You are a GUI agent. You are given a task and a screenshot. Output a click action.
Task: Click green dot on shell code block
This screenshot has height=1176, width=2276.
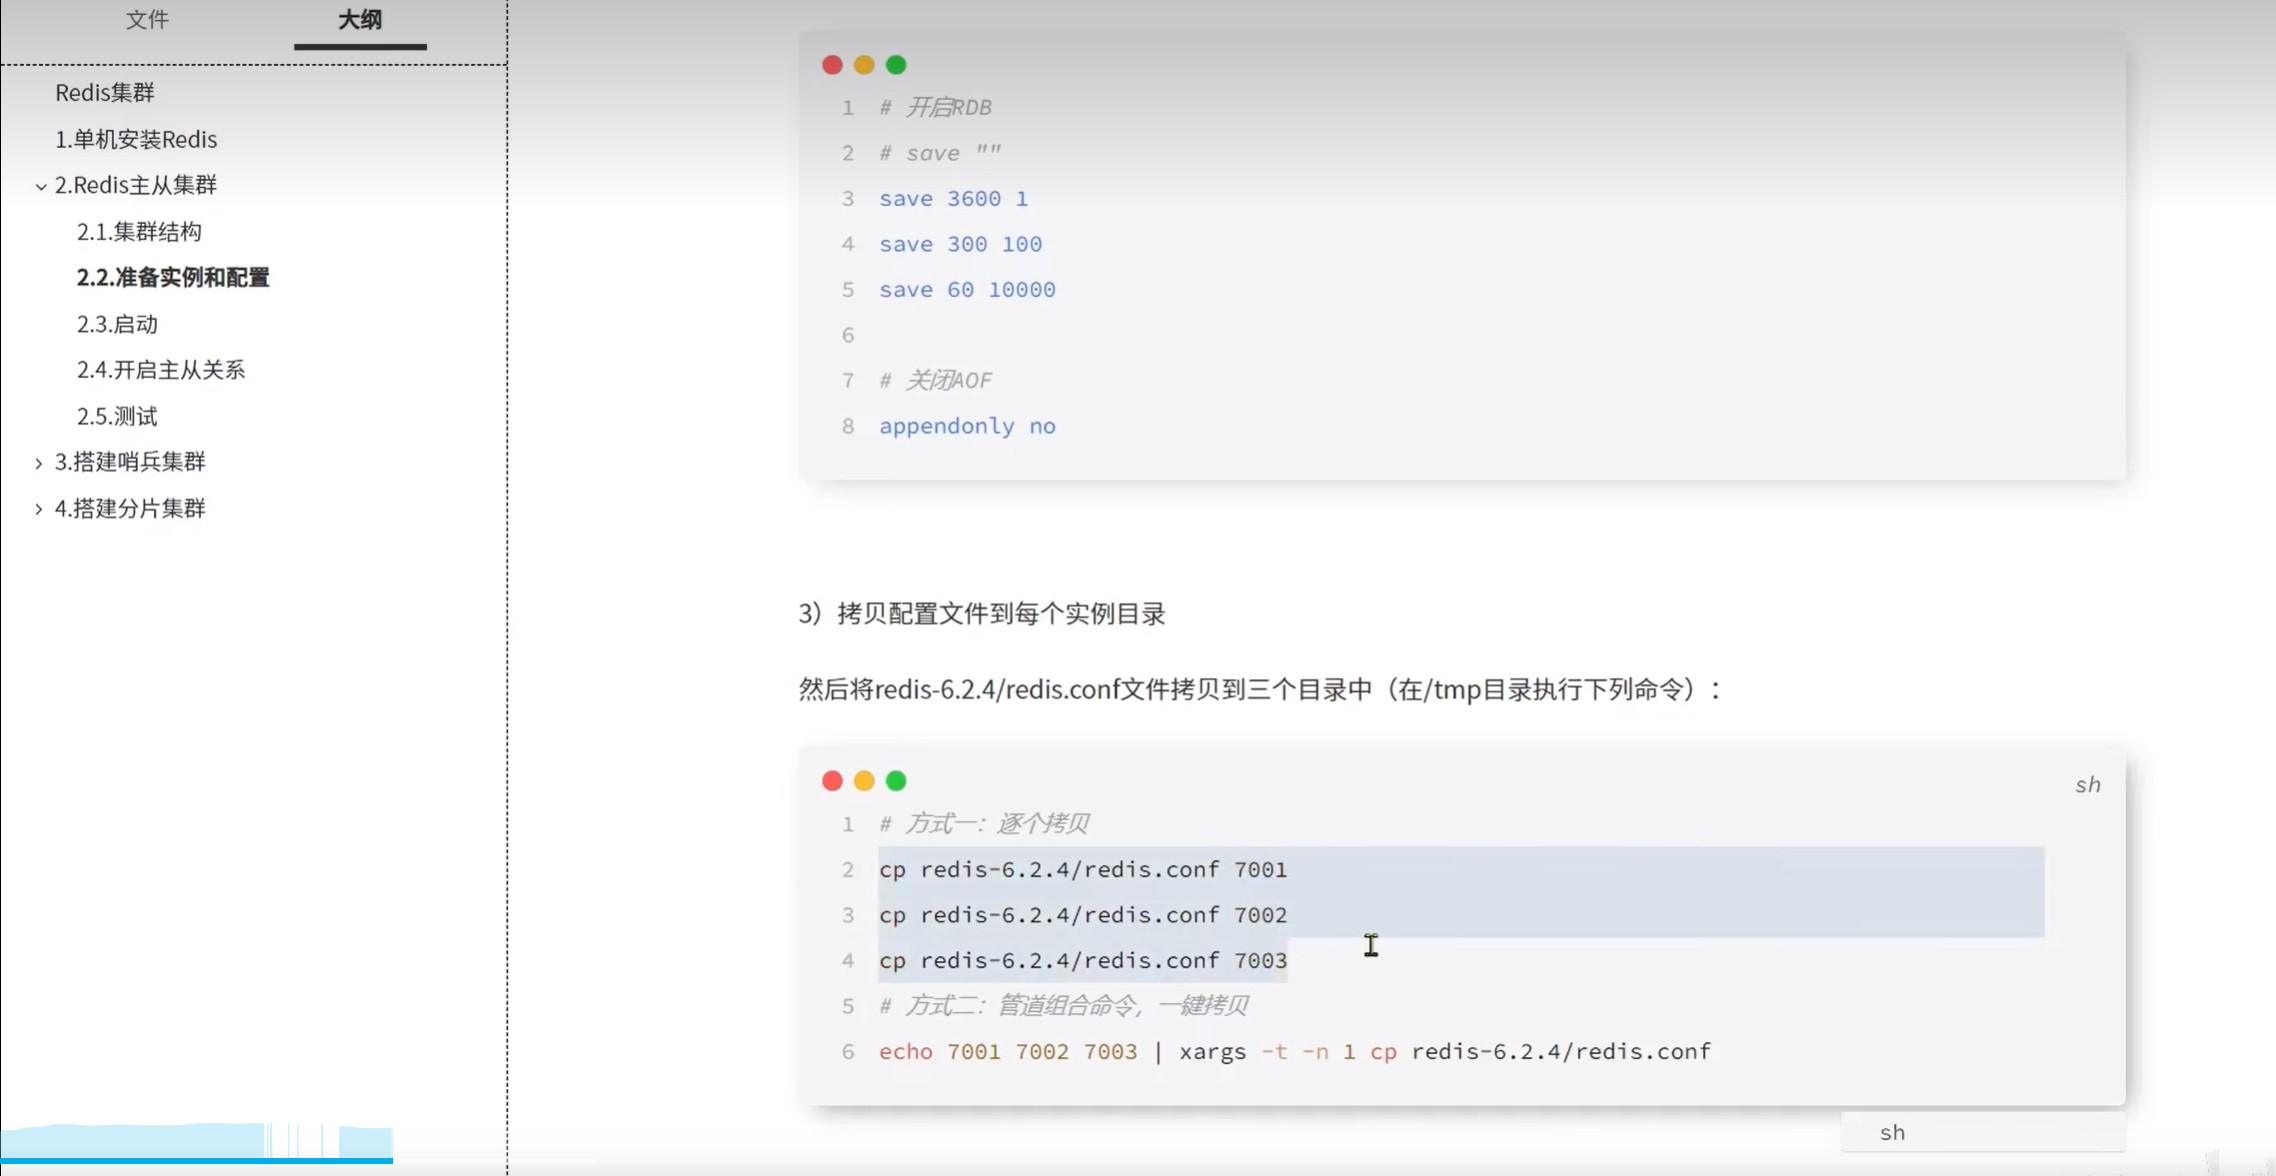click(896, 781)
